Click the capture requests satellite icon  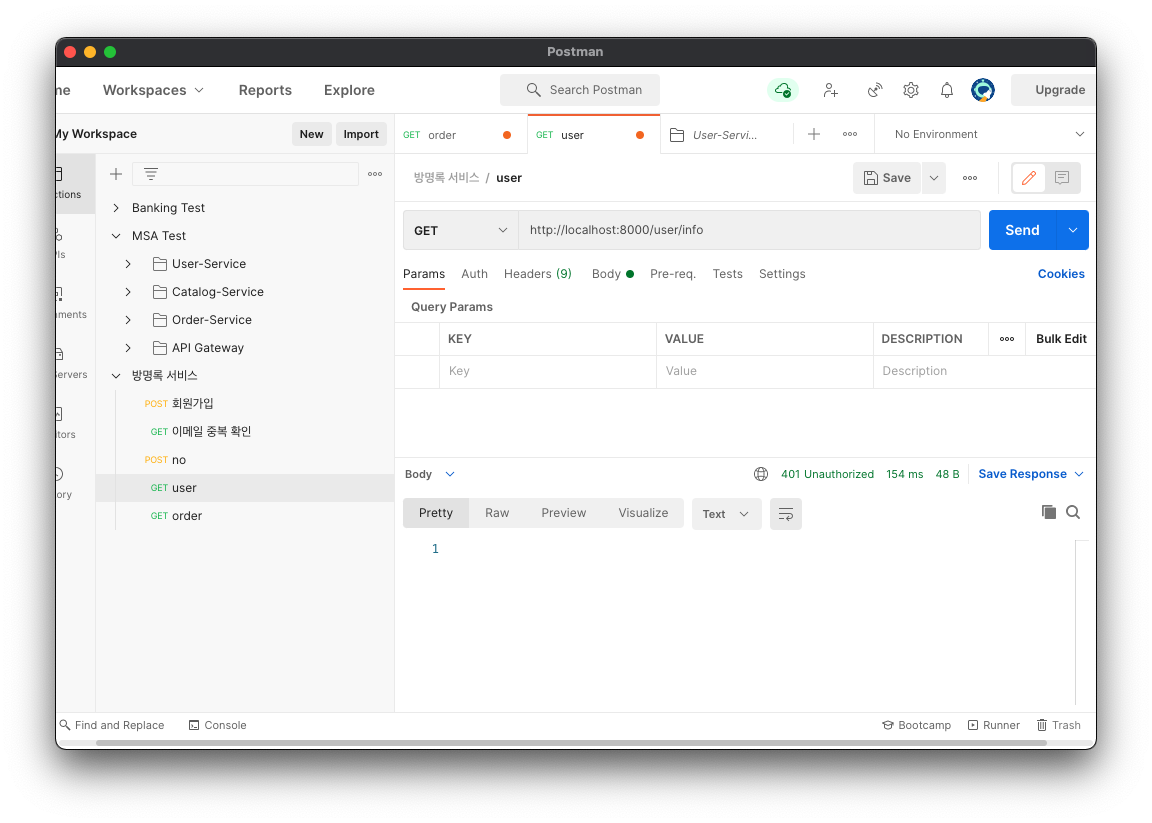pyautogui.click(x=874, y=90)
